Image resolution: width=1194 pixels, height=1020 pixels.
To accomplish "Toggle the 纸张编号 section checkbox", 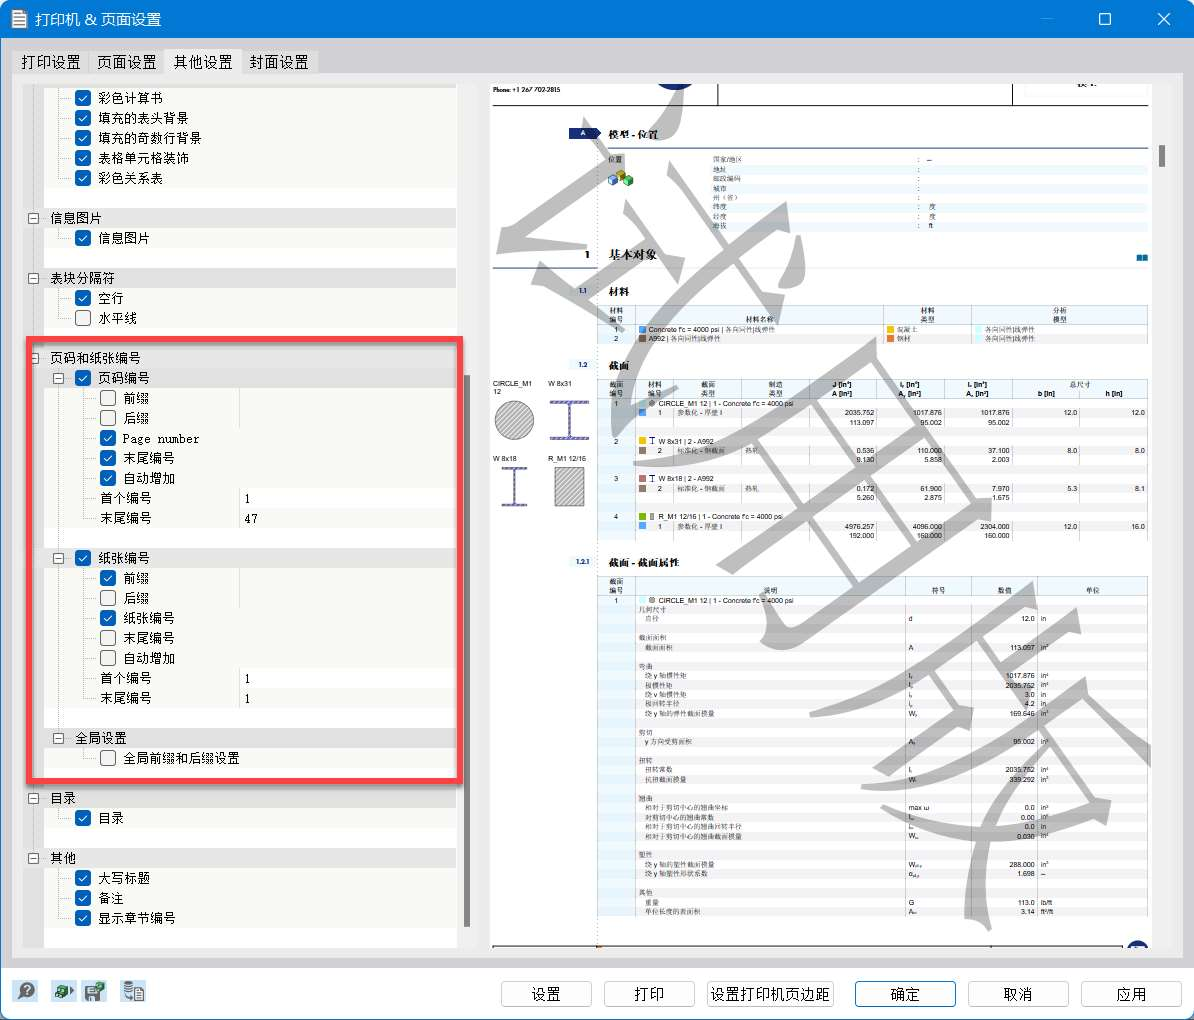I will click(84, 558).
